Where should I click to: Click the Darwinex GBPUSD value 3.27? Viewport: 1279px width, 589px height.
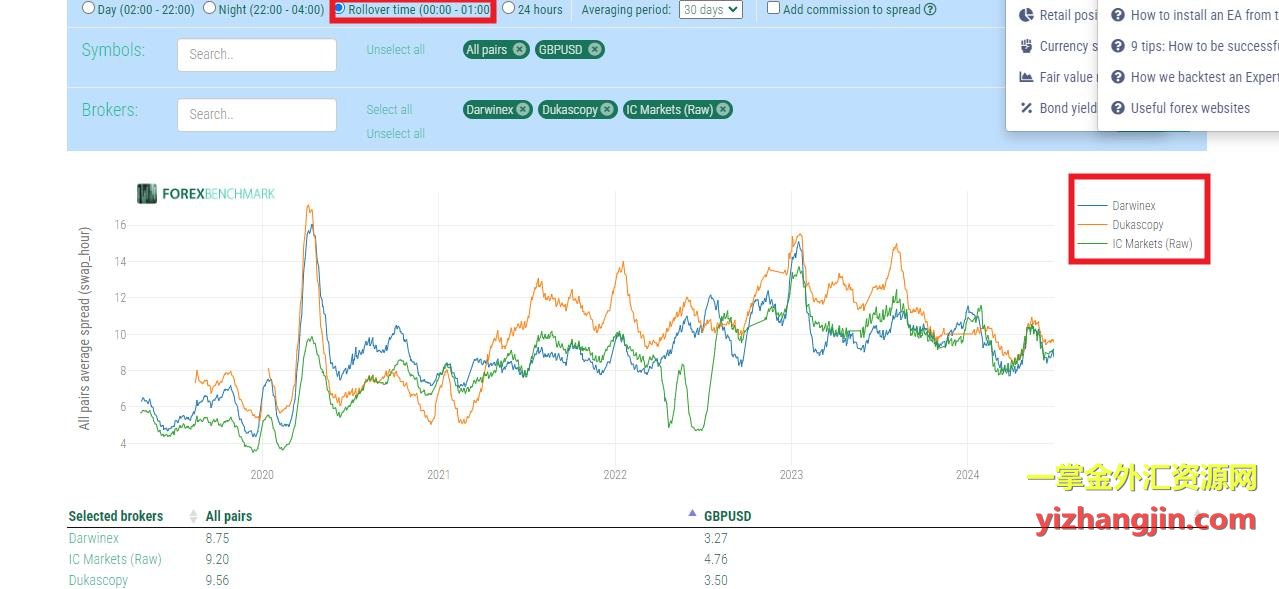point(716,538)
